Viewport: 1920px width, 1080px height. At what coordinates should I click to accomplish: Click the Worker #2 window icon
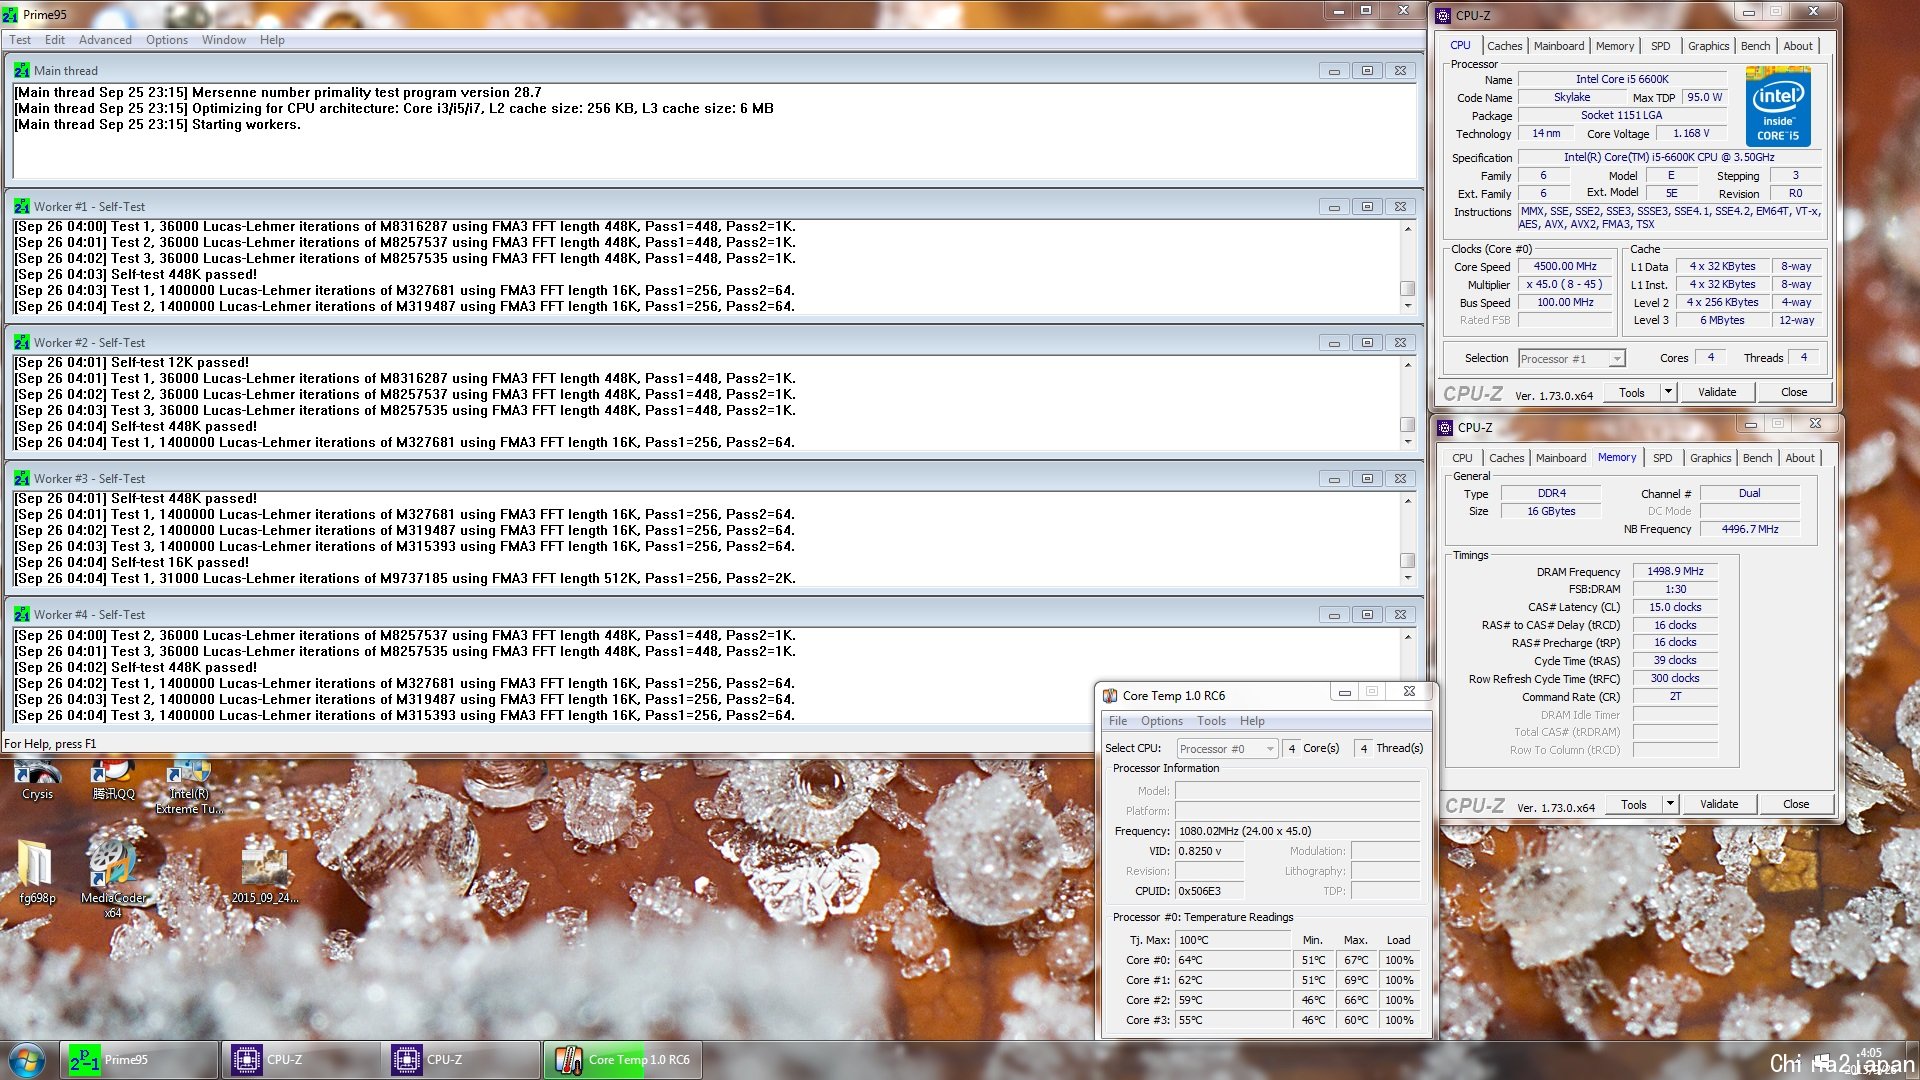click(x=22, y=343)
